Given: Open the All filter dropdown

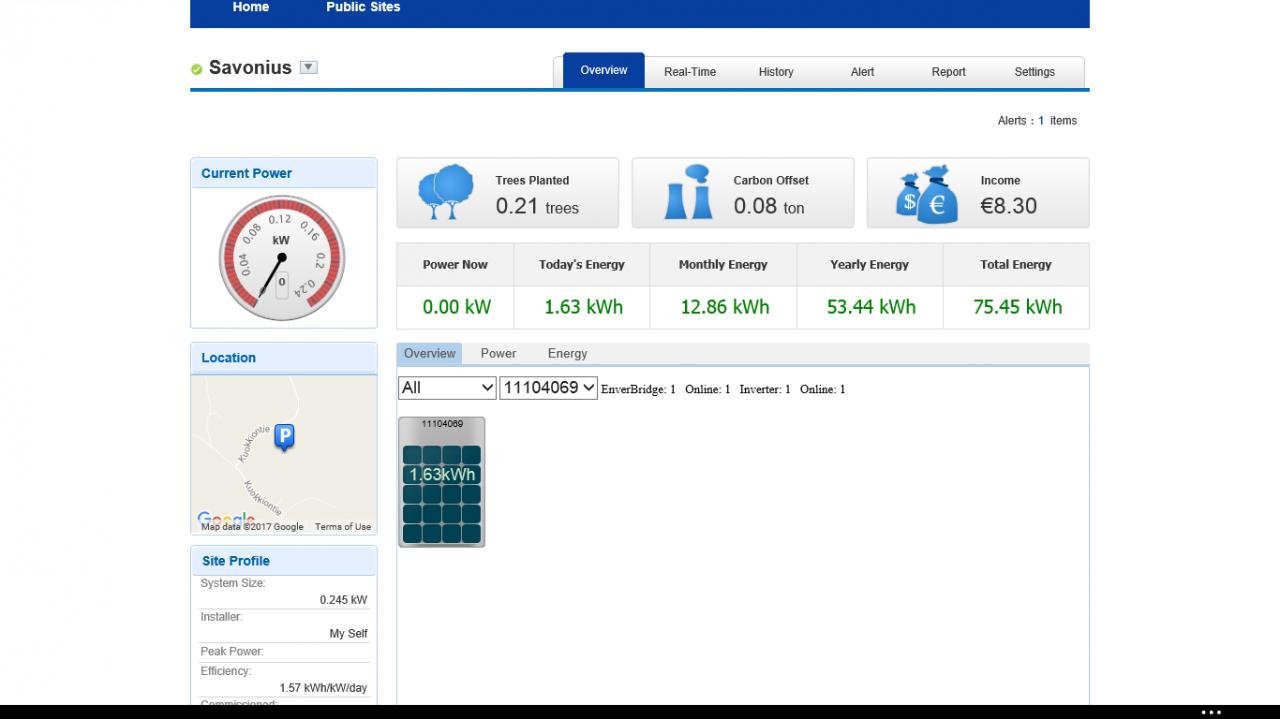Looking at the screenshot, I should [447, 388].
